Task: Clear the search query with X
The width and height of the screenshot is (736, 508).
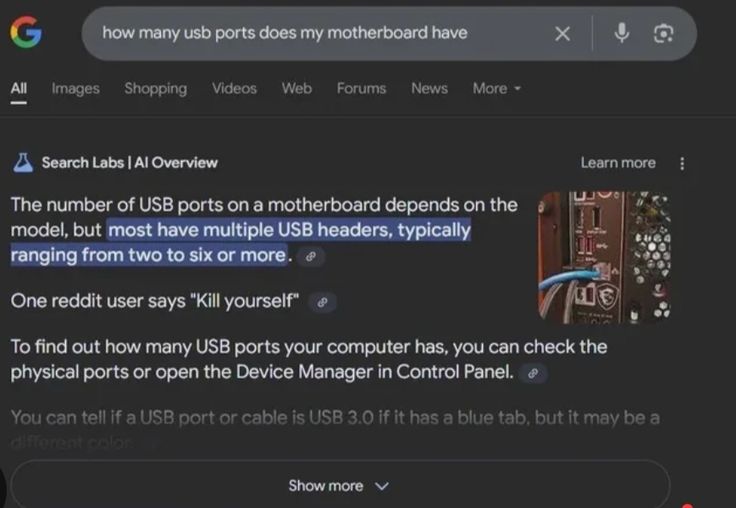Action: coord(562,33)
